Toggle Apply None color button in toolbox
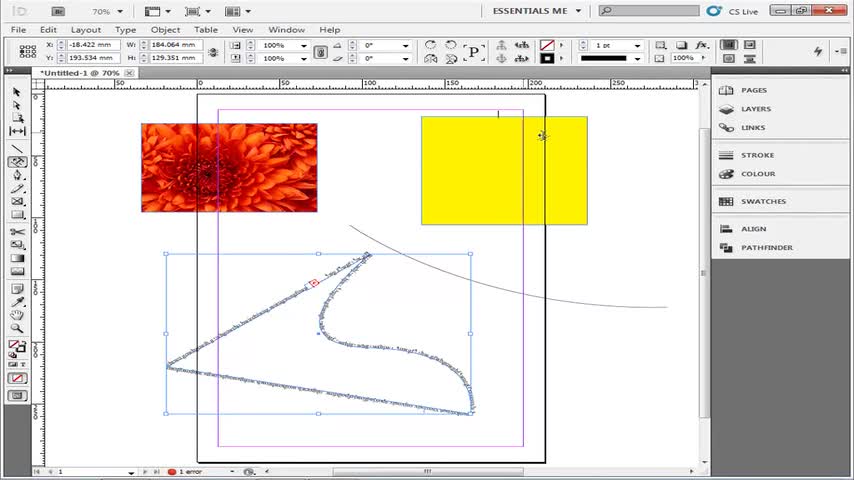854x480 pixels. pyautogui.click(x=17, y=378)
